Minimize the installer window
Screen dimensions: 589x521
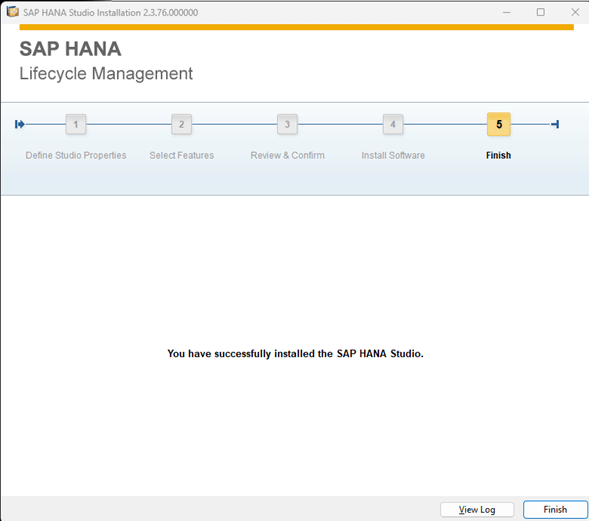507,12
